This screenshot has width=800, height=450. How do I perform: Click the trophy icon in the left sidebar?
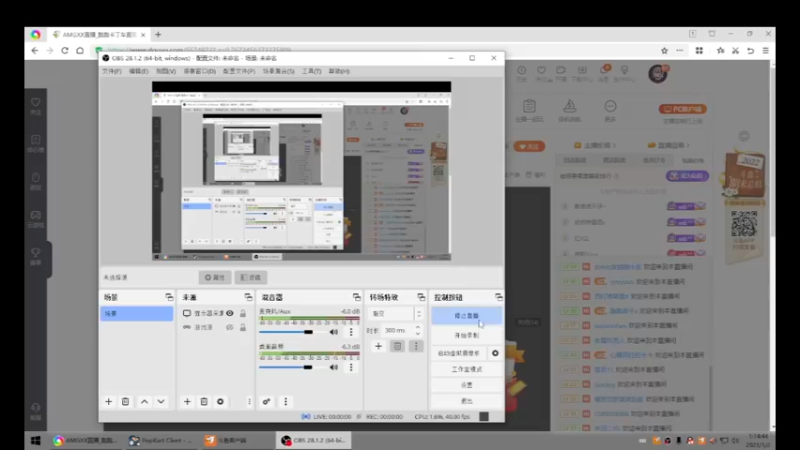[x=35, y=252]
